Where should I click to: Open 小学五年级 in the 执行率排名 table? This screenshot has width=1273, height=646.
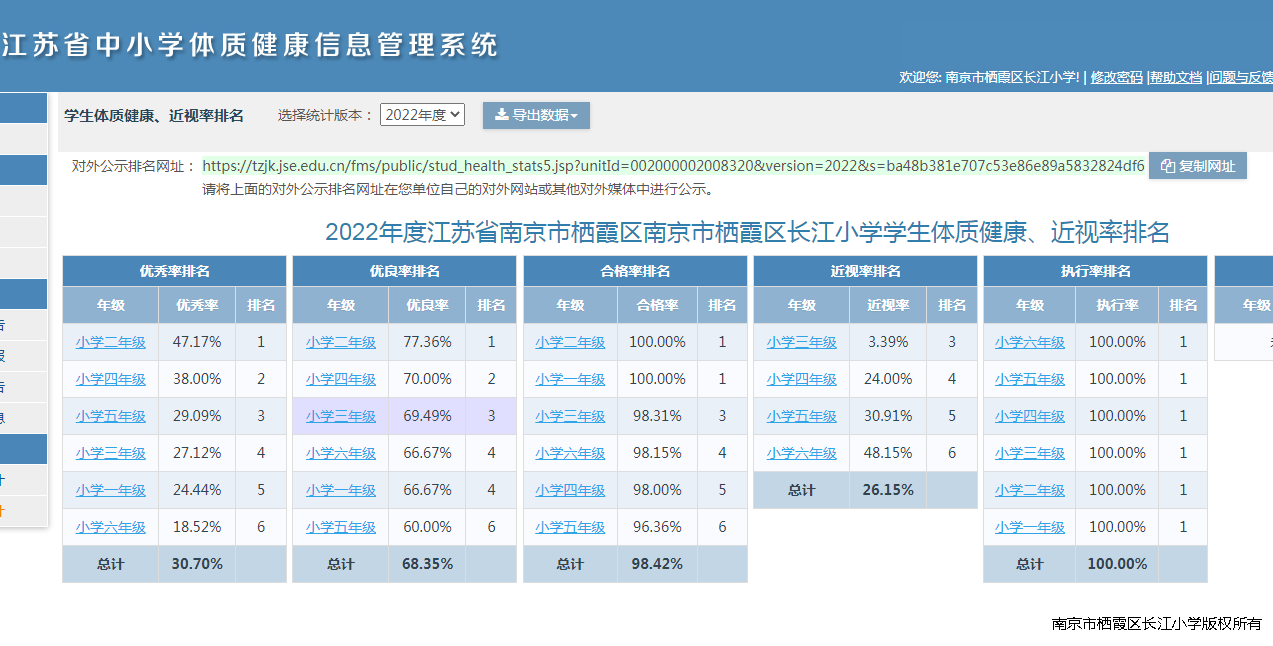coord(1030,379)
